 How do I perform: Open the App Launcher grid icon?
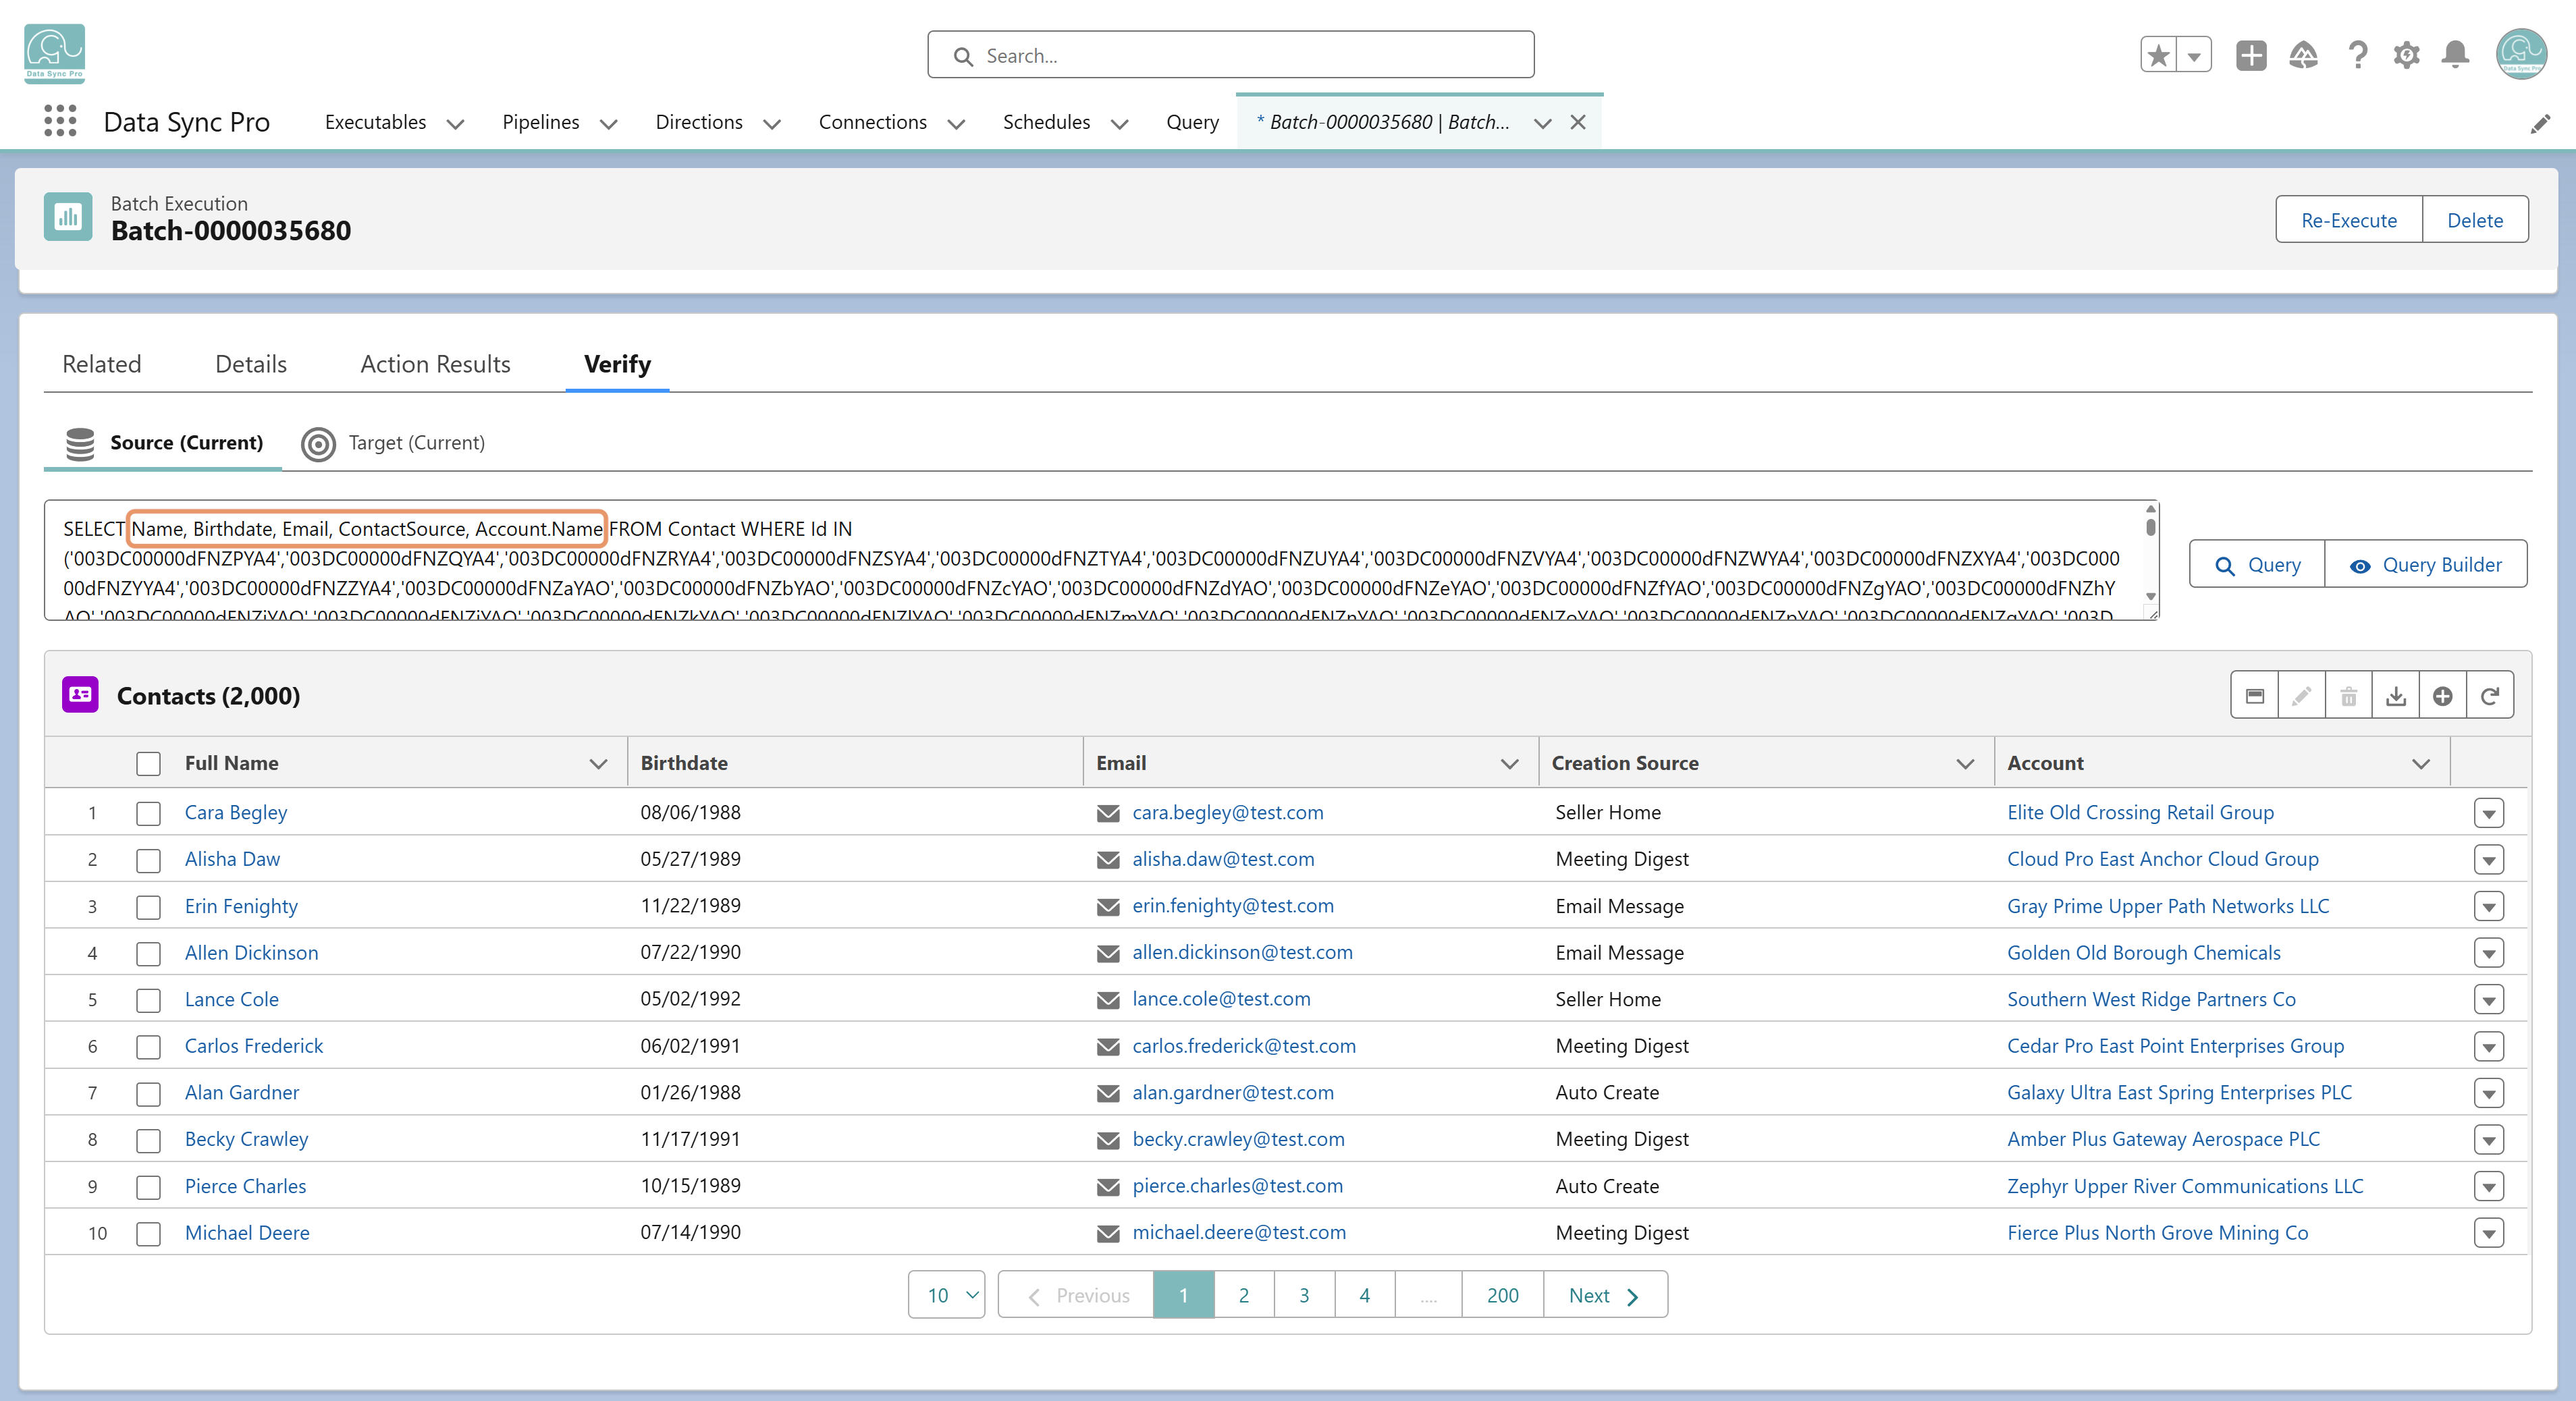coord(60,121)
